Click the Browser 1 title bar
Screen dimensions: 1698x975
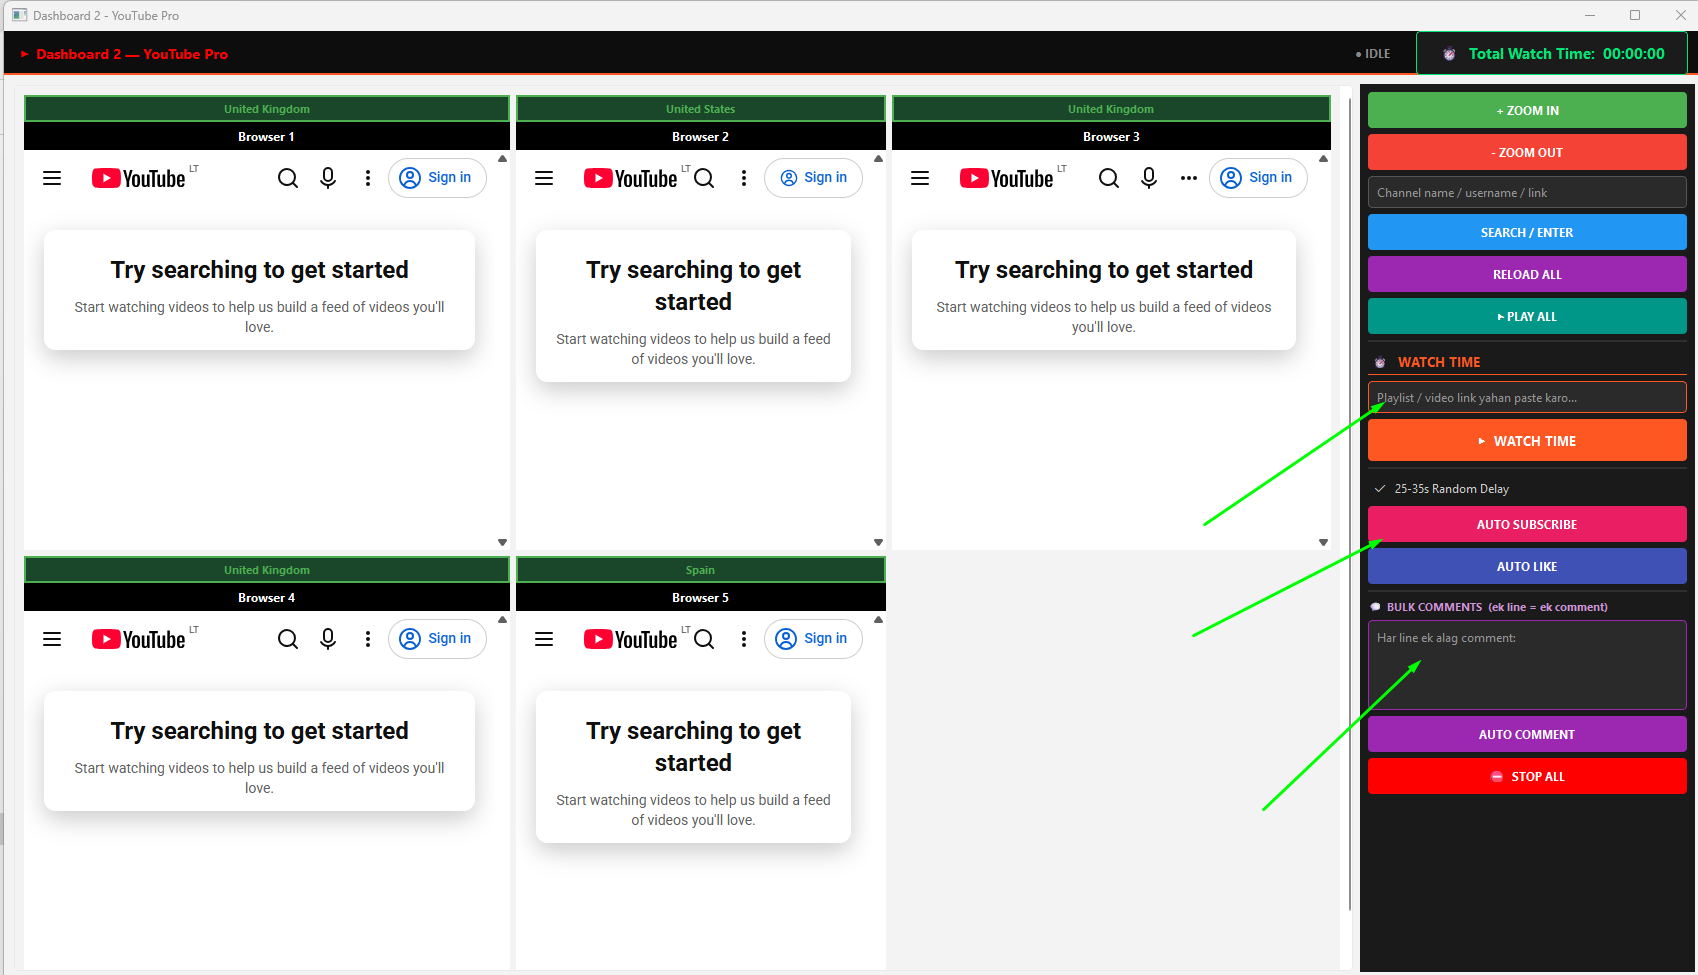point(266,136)
